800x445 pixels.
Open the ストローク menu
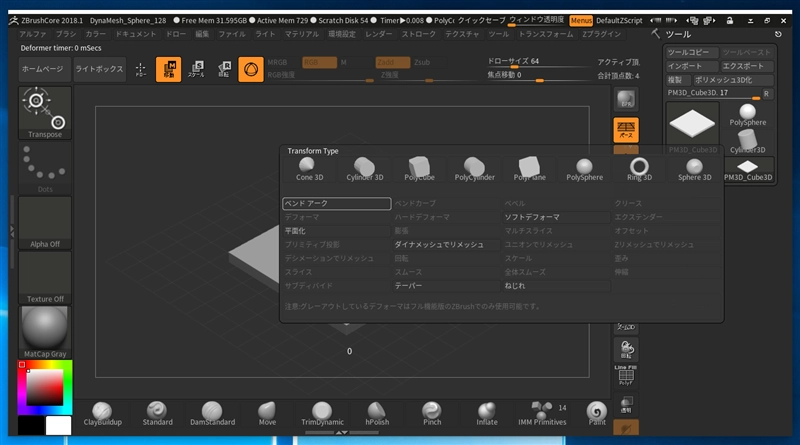pos(419,34)
